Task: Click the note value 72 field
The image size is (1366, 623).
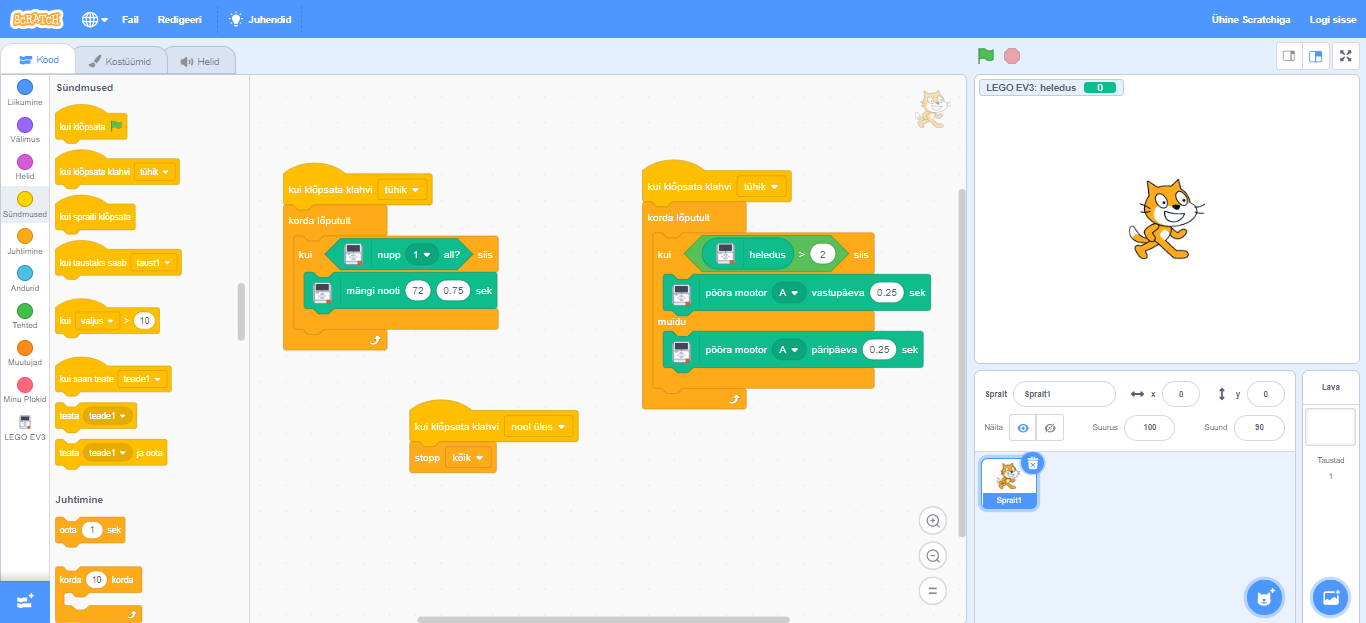Action: click(418, 291)
